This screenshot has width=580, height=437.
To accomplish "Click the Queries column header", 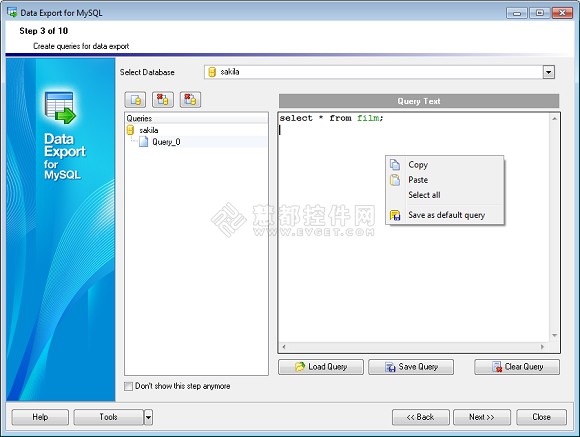I will [x=196, y=118].
